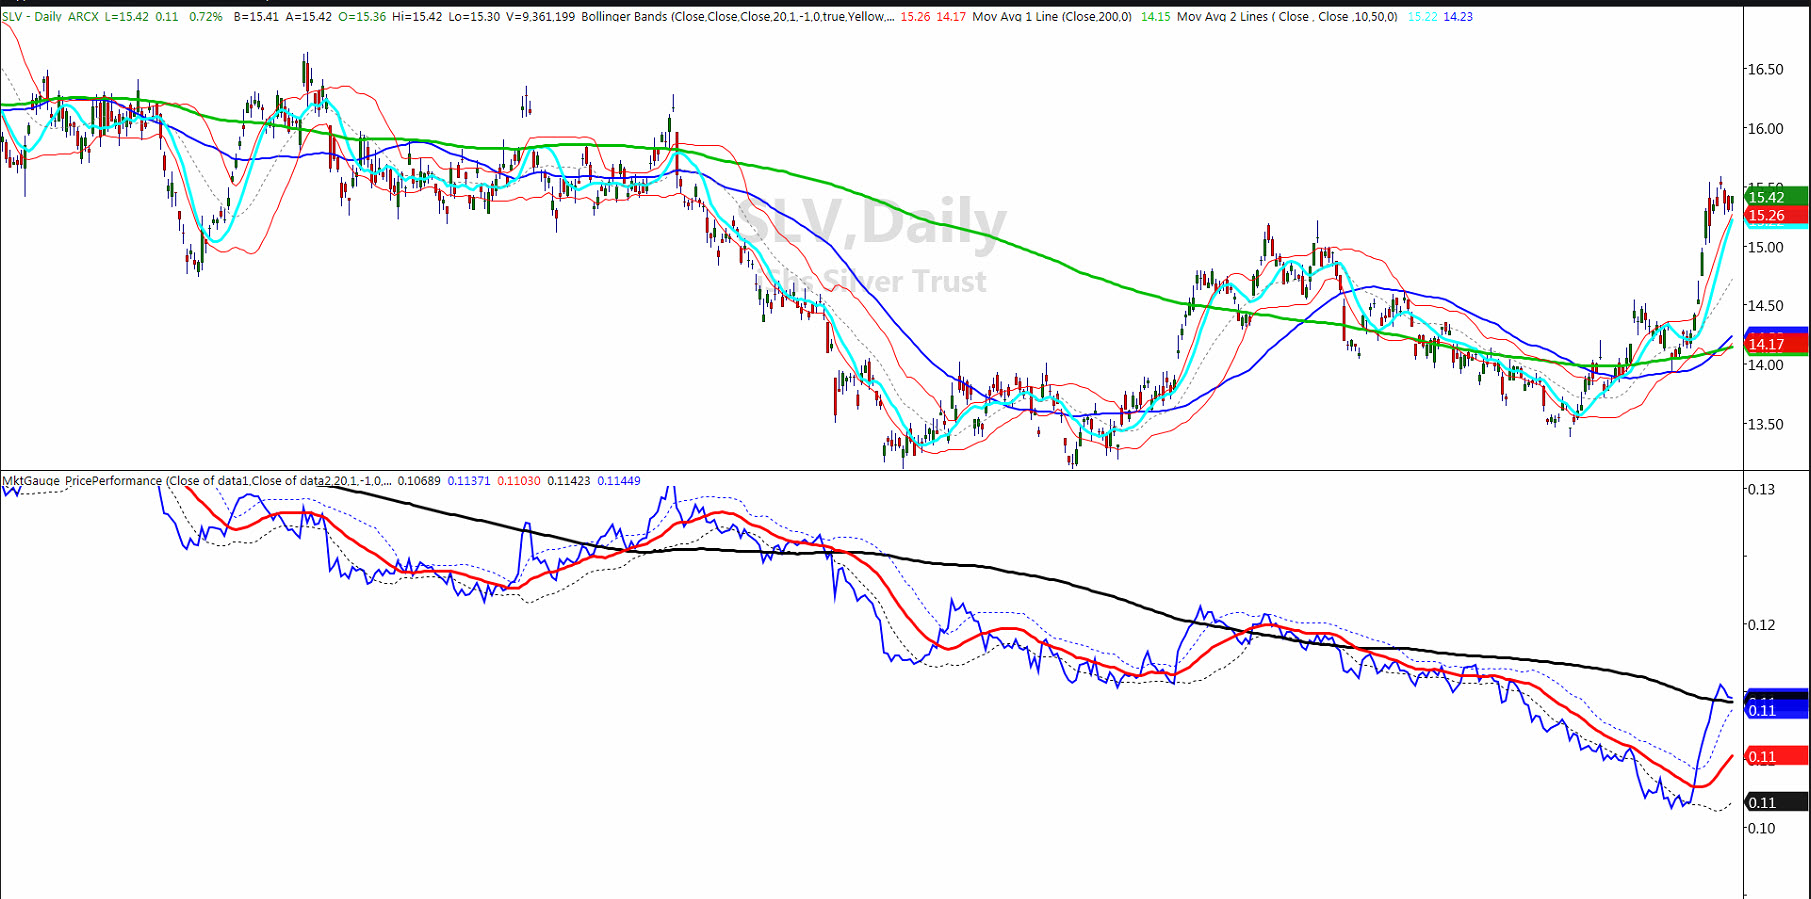Select the ask value 'A=15.42'
Image resolution: width=1811 pixels, height=899 pixels.
tap(308, 17)
